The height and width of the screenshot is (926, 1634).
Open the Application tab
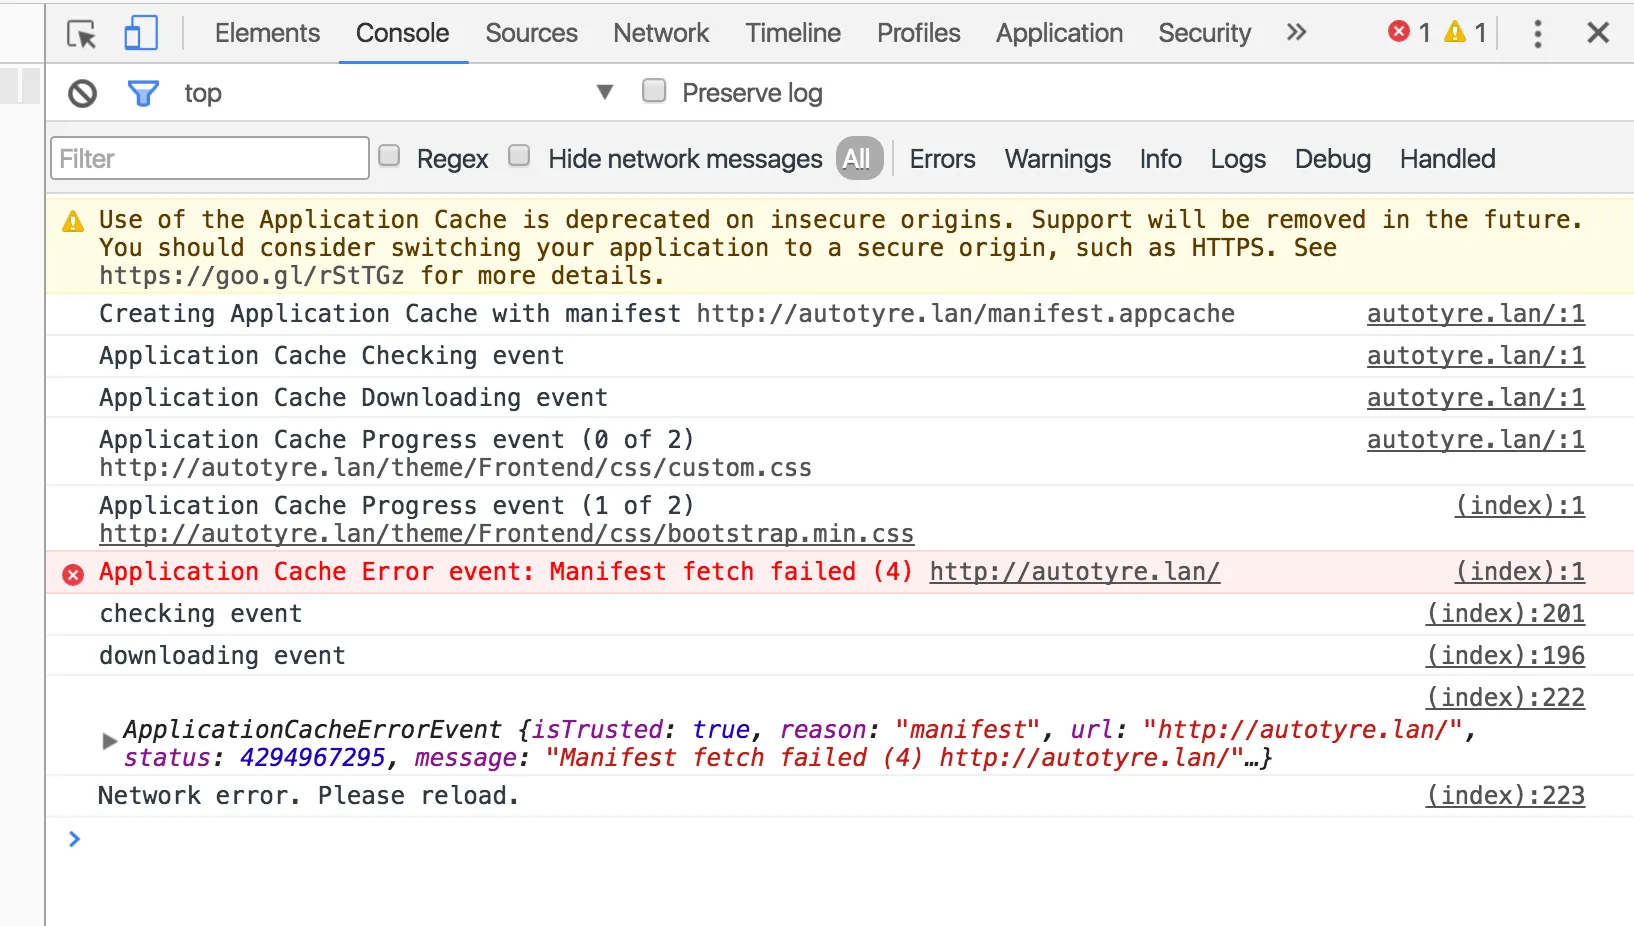coord(1059,34)
